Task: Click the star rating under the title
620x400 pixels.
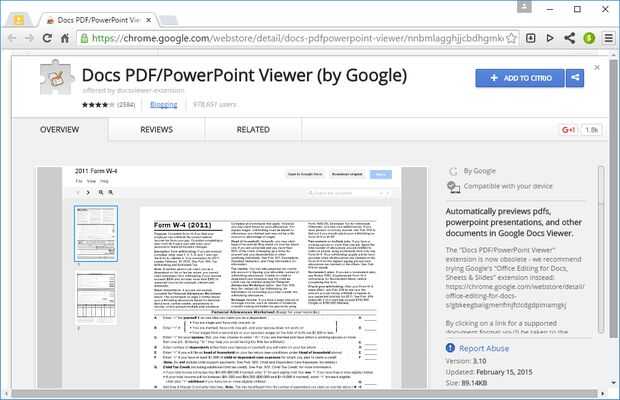Action: coord(98,105)
